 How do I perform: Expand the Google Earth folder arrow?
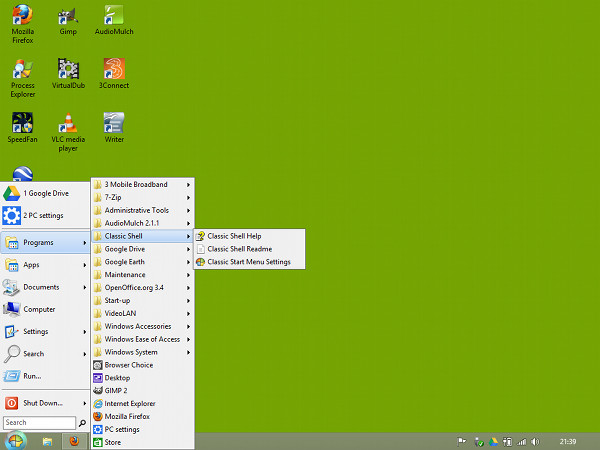188,262
